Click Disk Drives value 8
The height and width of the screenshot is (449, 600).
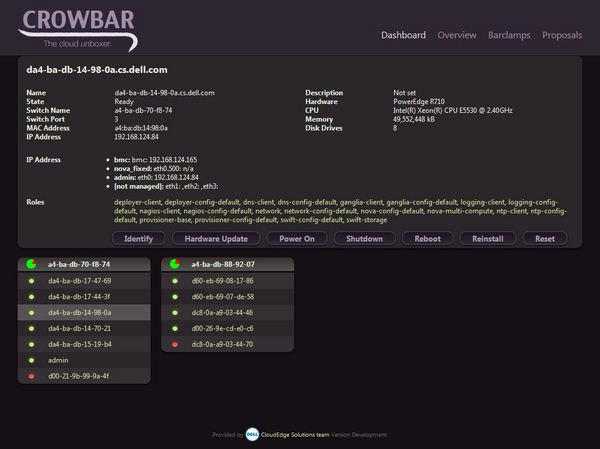click(x=395, y=128)
